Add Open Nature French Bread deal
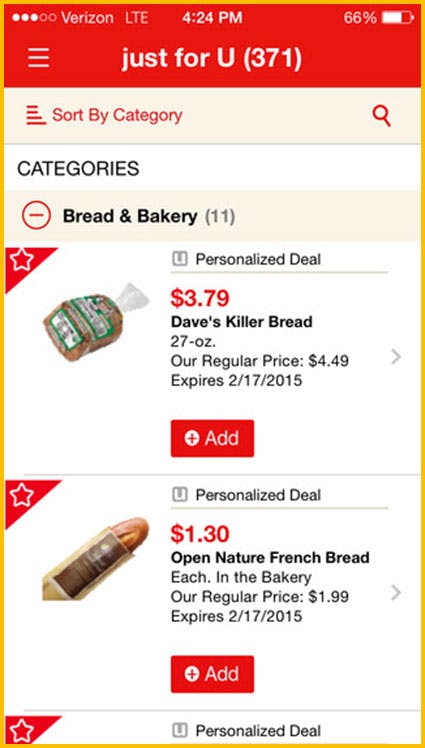 click(212, 674)
